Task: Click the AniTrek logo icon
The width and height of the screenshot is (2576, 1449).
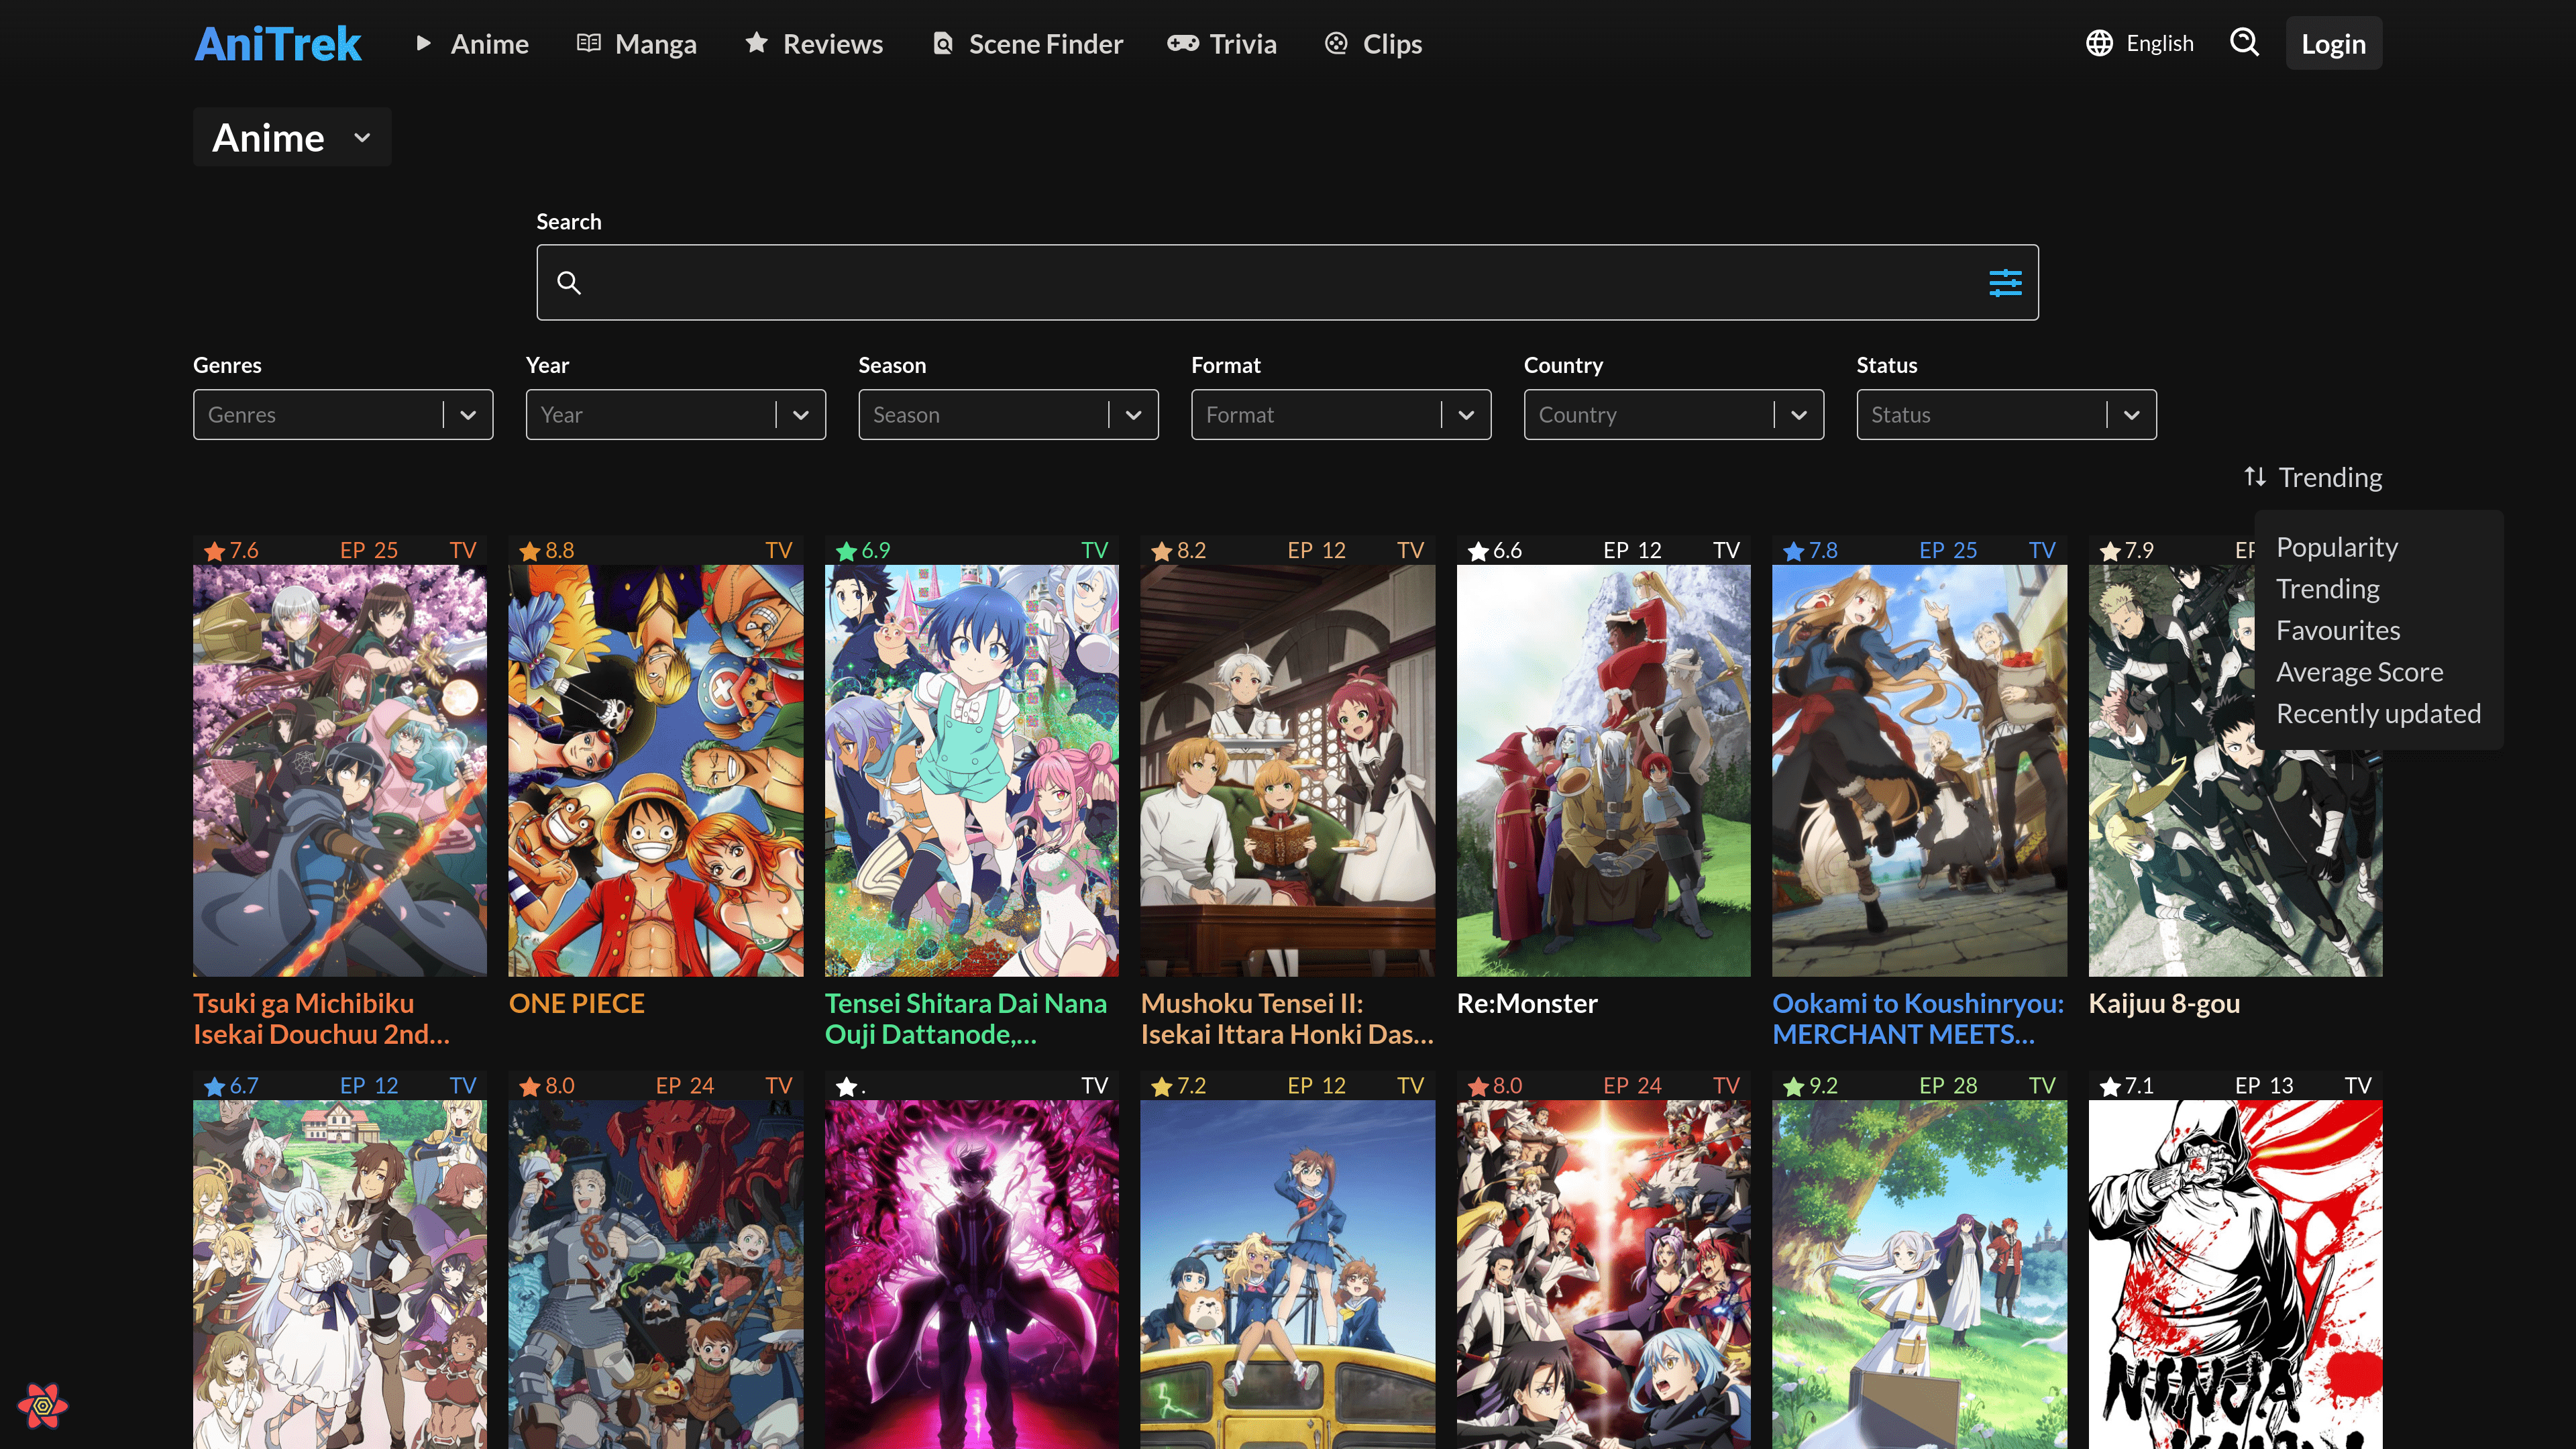Action: 278,42
